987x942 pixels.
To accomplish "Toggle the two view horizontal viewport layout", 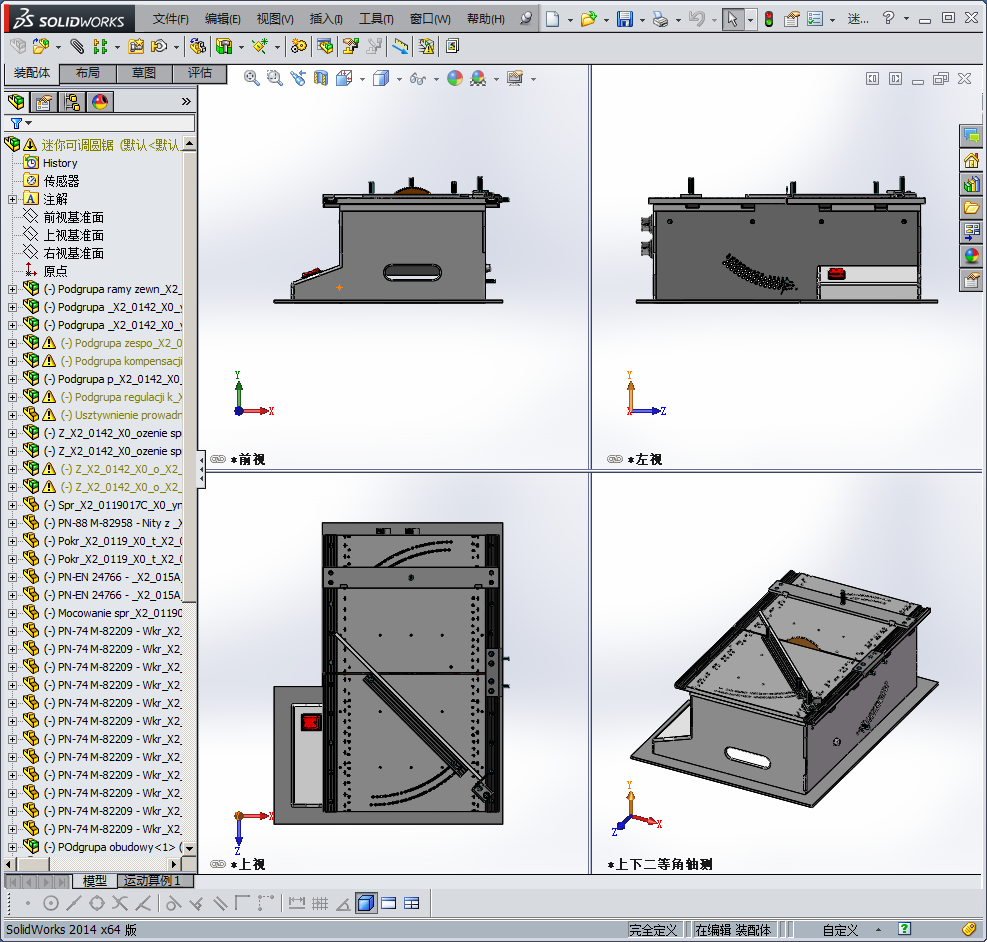I will 388,903.
